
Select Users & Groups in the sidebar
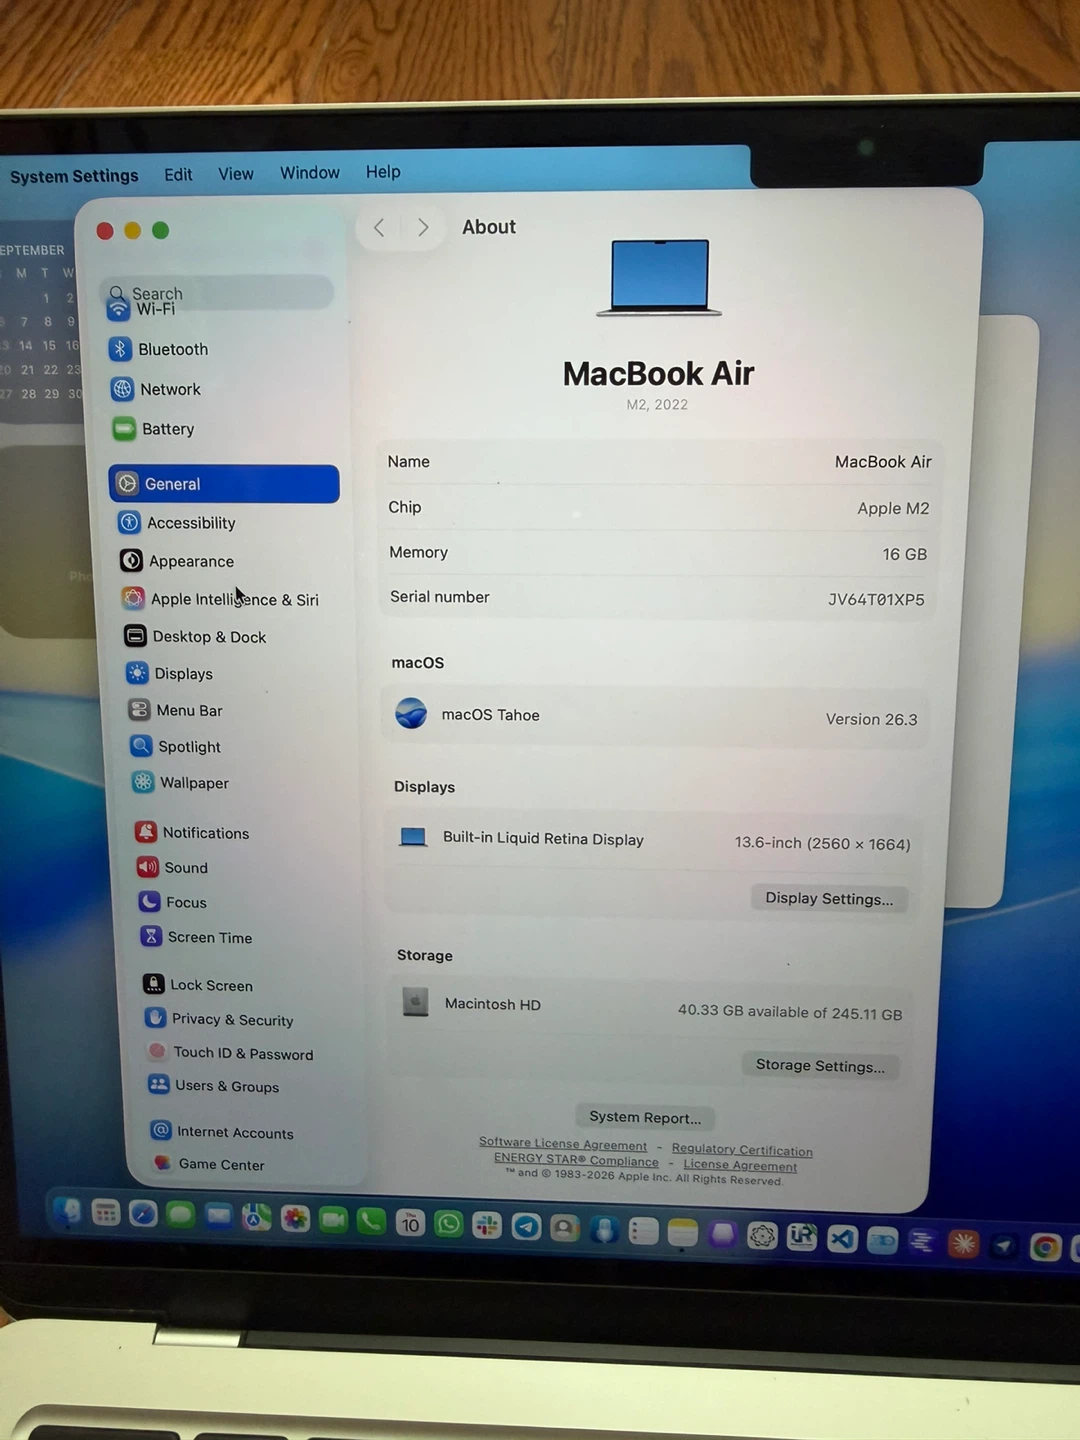[214, 1086]
